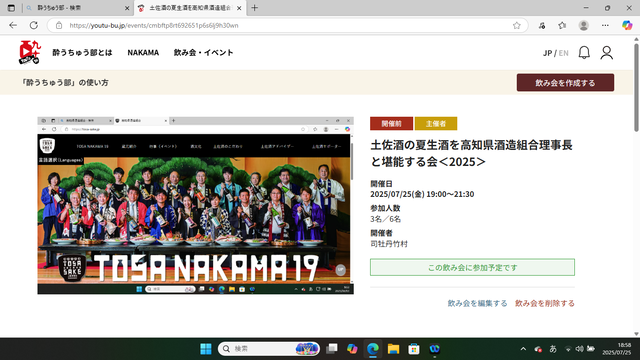Screen dimensions: 640x360
Task: Open browser profile avatar
Action: pos(584,25)
